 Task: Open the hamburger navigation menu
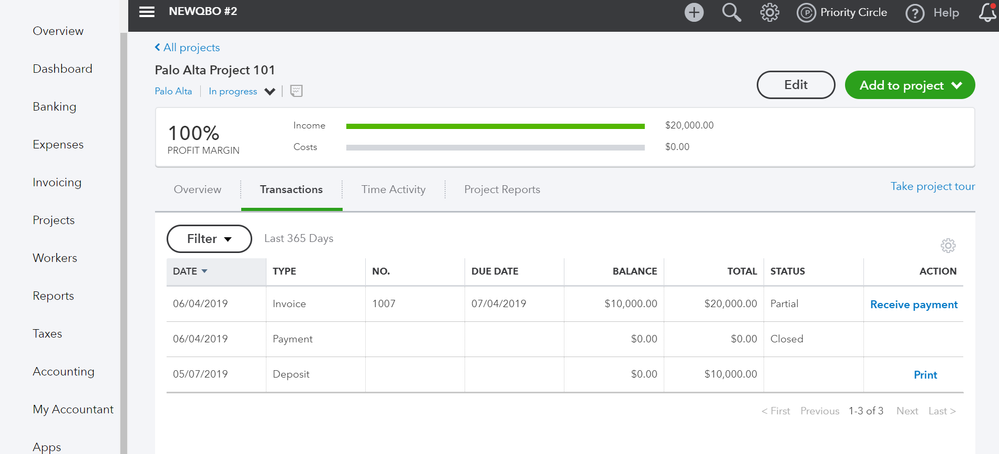click(x=147, y=12)
